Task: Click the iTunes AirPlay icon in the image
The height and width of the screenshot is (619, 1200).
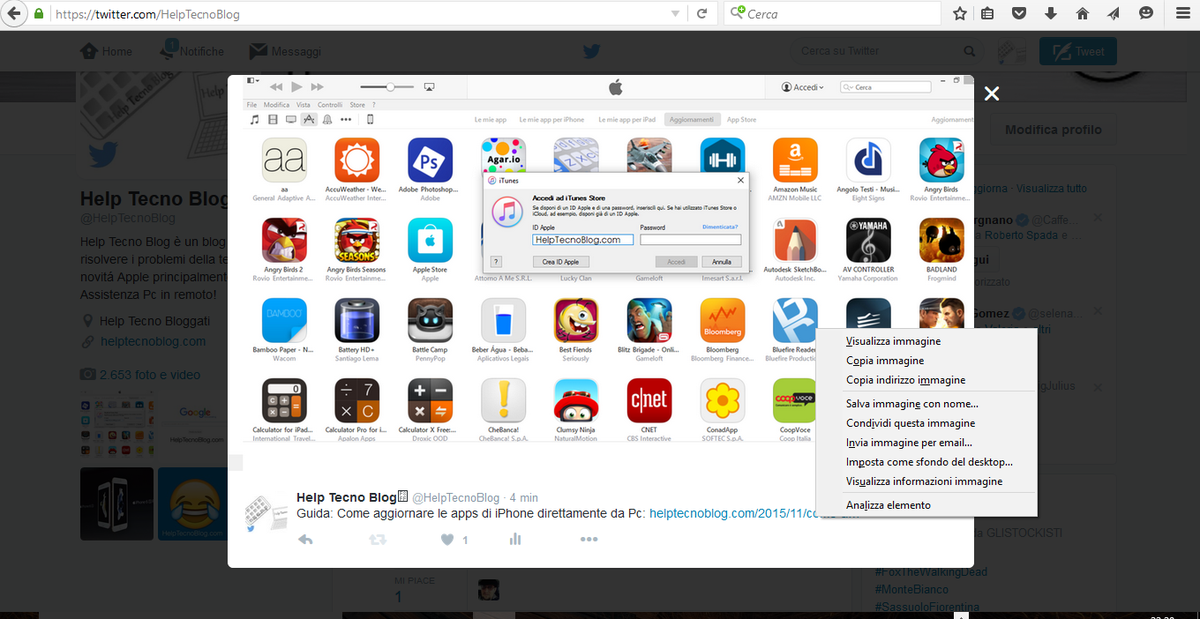Action: click(428, 87)
